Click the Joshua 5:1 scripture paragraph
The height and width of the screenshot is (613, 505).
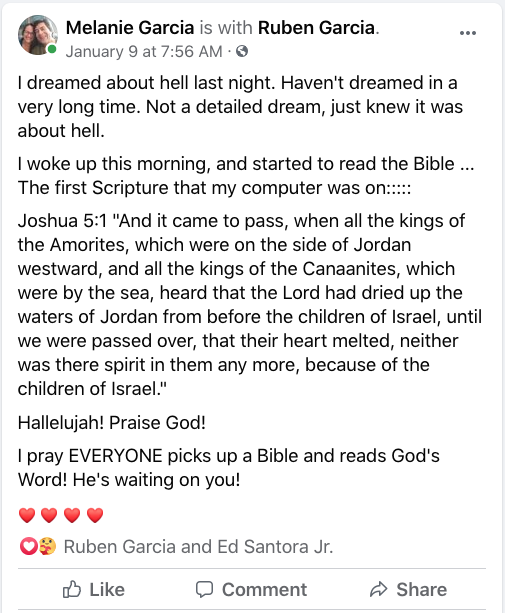250,305
